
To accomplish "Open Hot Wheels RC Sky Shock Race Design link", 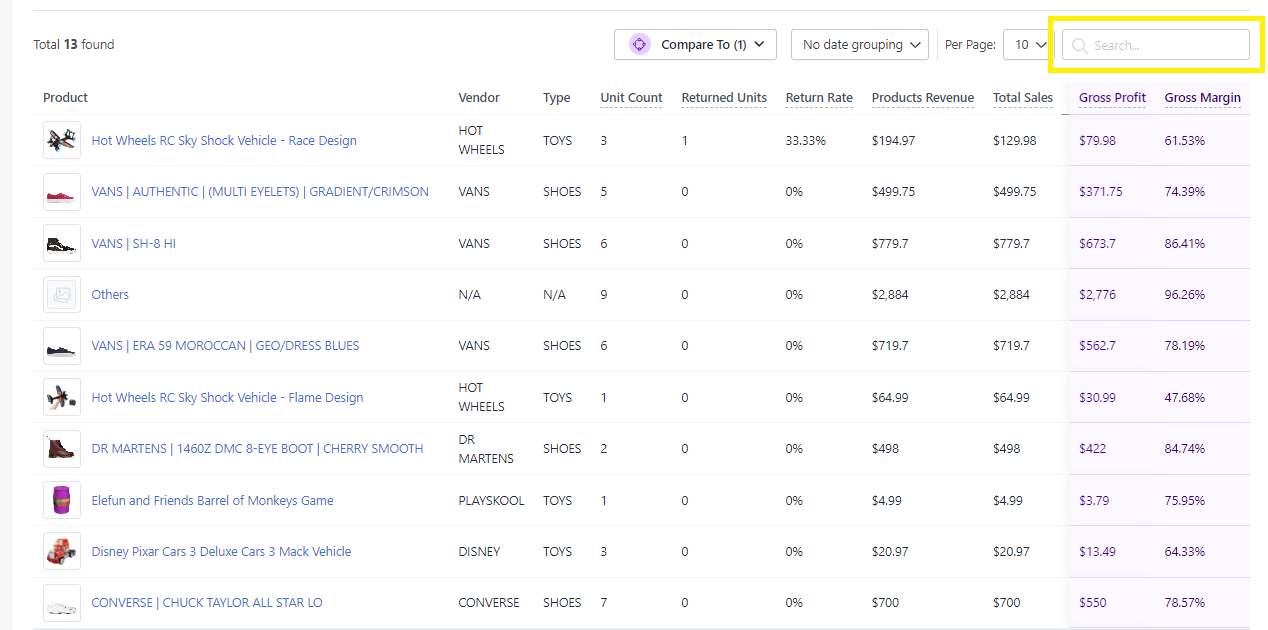I will click(224, 141).
